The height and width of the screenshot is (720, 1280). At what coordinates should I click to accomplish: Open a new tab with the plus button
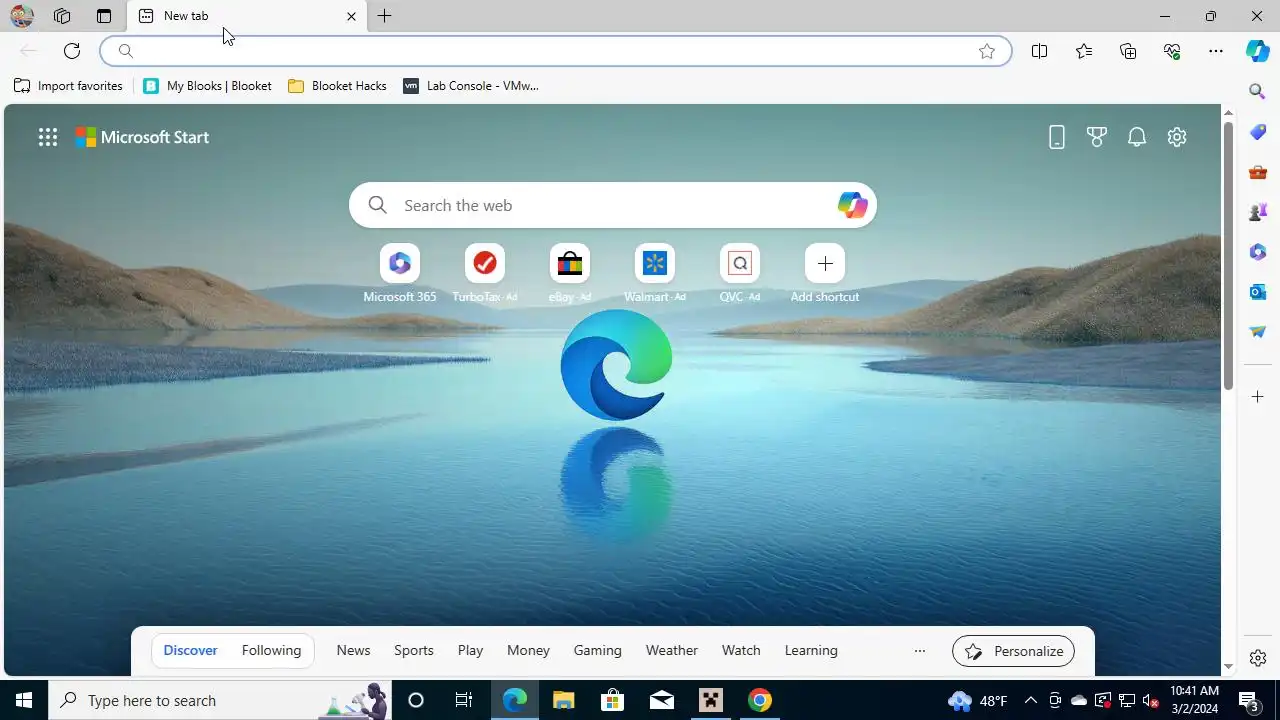pyautogui.click(x=385, y=16)
